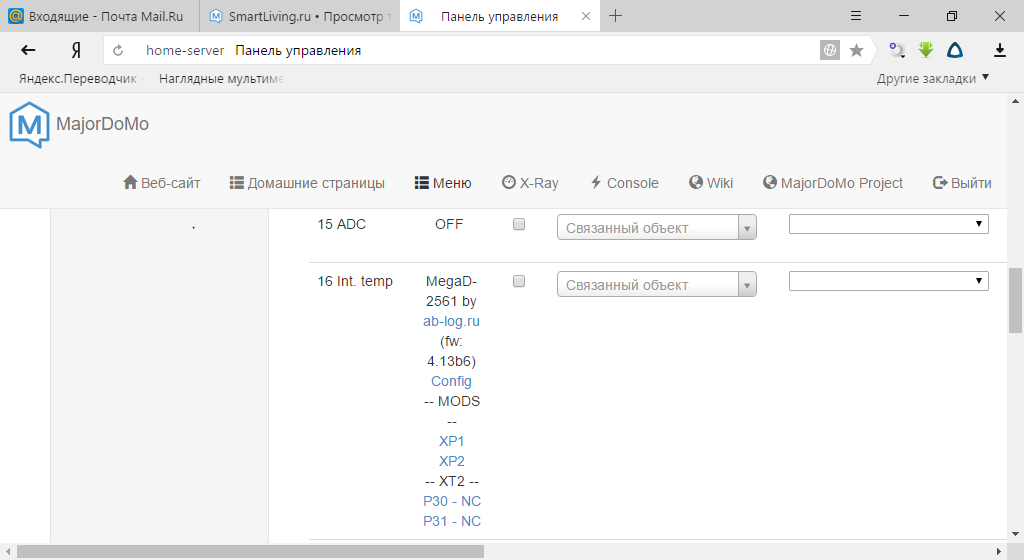Open browser downloads icon

[999, 50]
